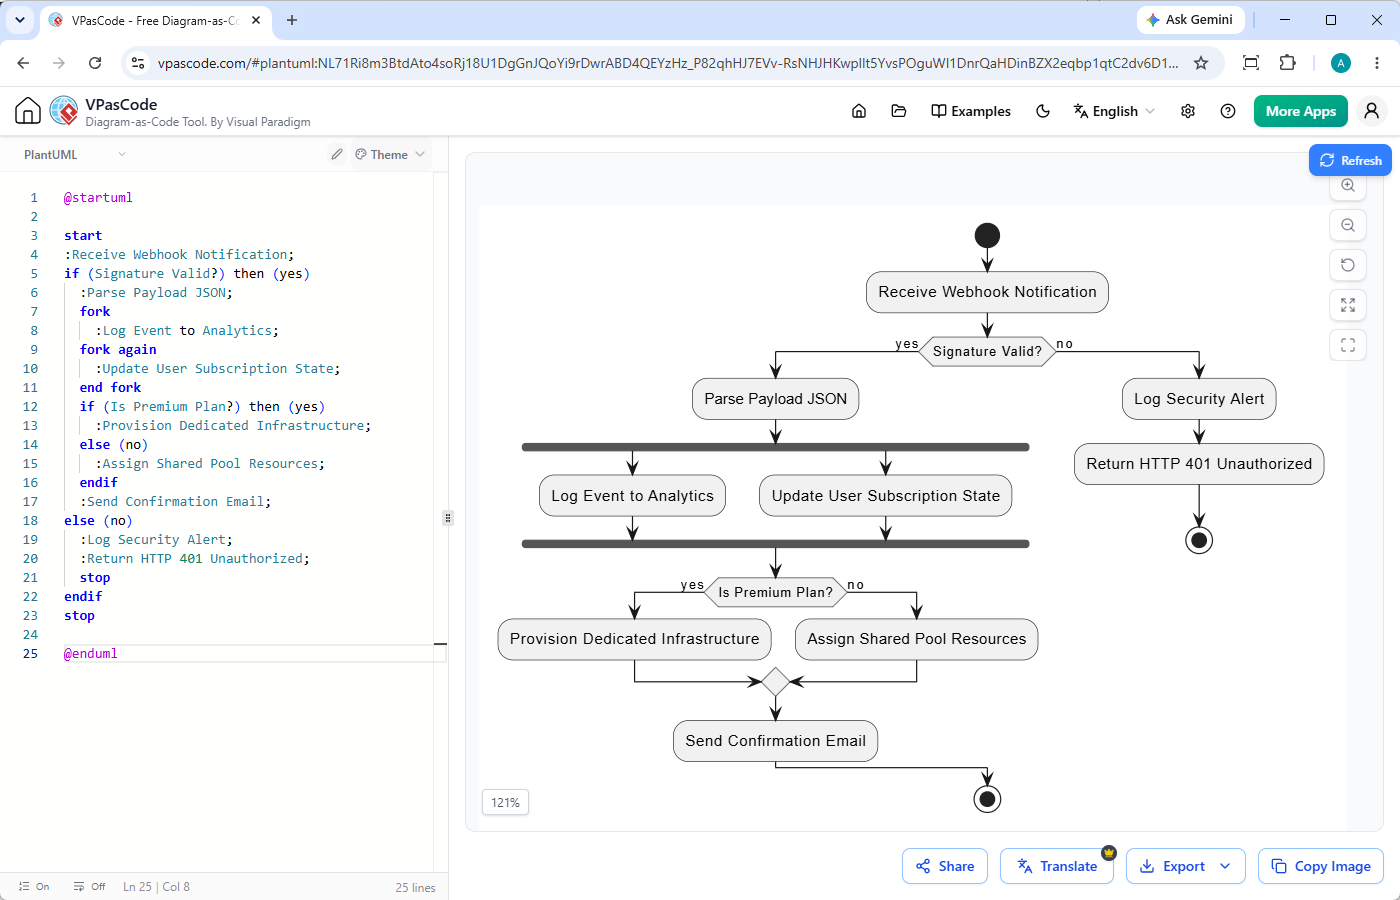
Task: Open a new browser tab
Action: (292, 20)
